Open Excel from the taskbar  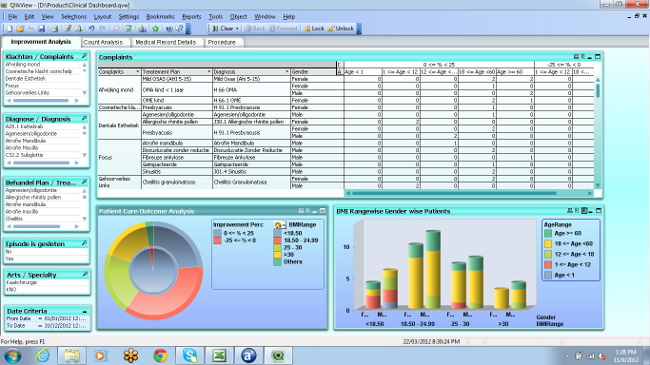(x=219, y=356)
